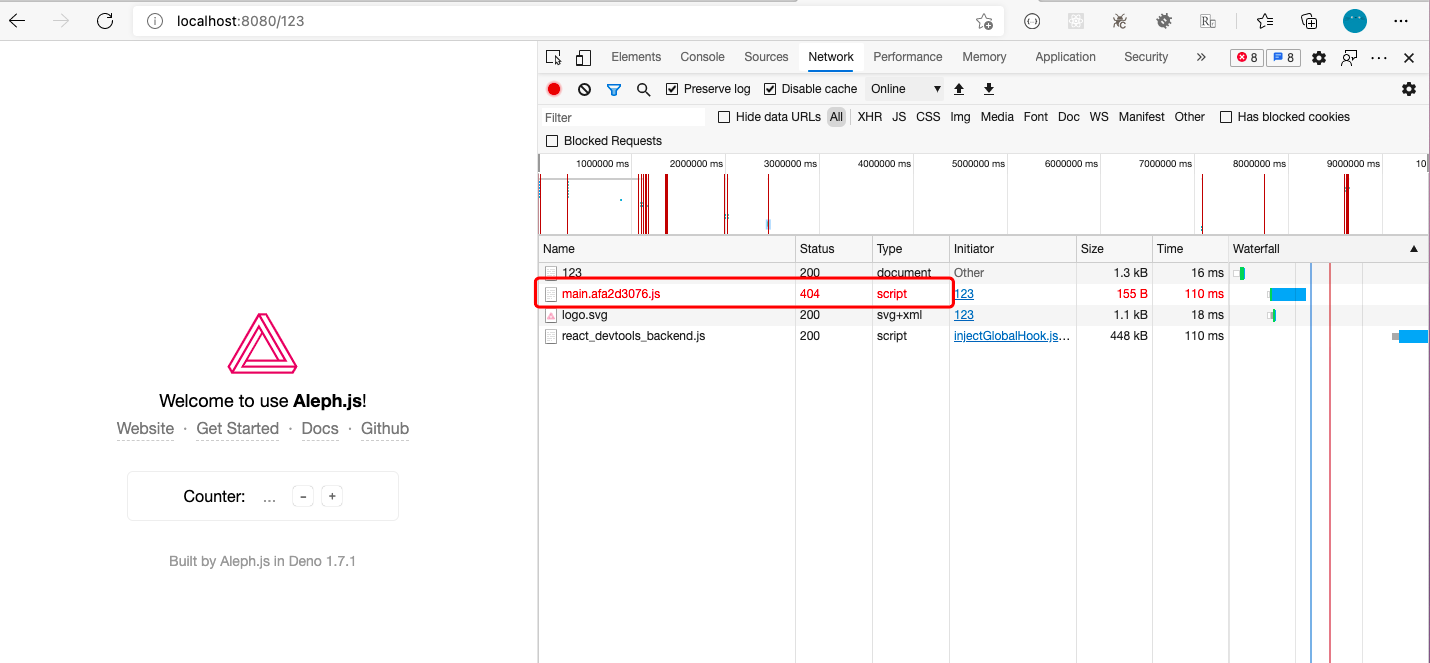Sort requests by Status column header
Image resolution: width=1430 pixels, height=663 pixels.
(834, 249)
